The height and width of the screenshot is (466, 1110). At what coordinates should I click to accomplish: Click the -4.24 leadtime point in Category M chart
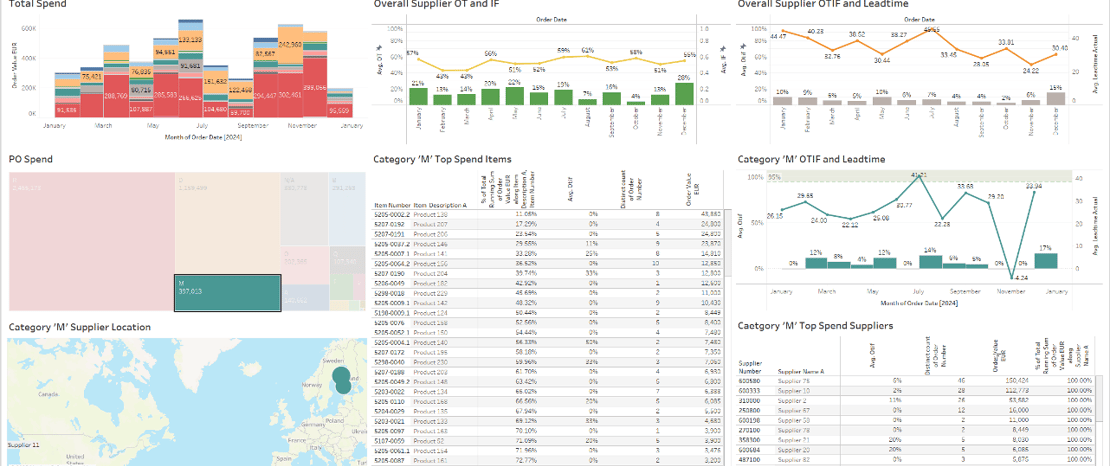point(1013,276)
